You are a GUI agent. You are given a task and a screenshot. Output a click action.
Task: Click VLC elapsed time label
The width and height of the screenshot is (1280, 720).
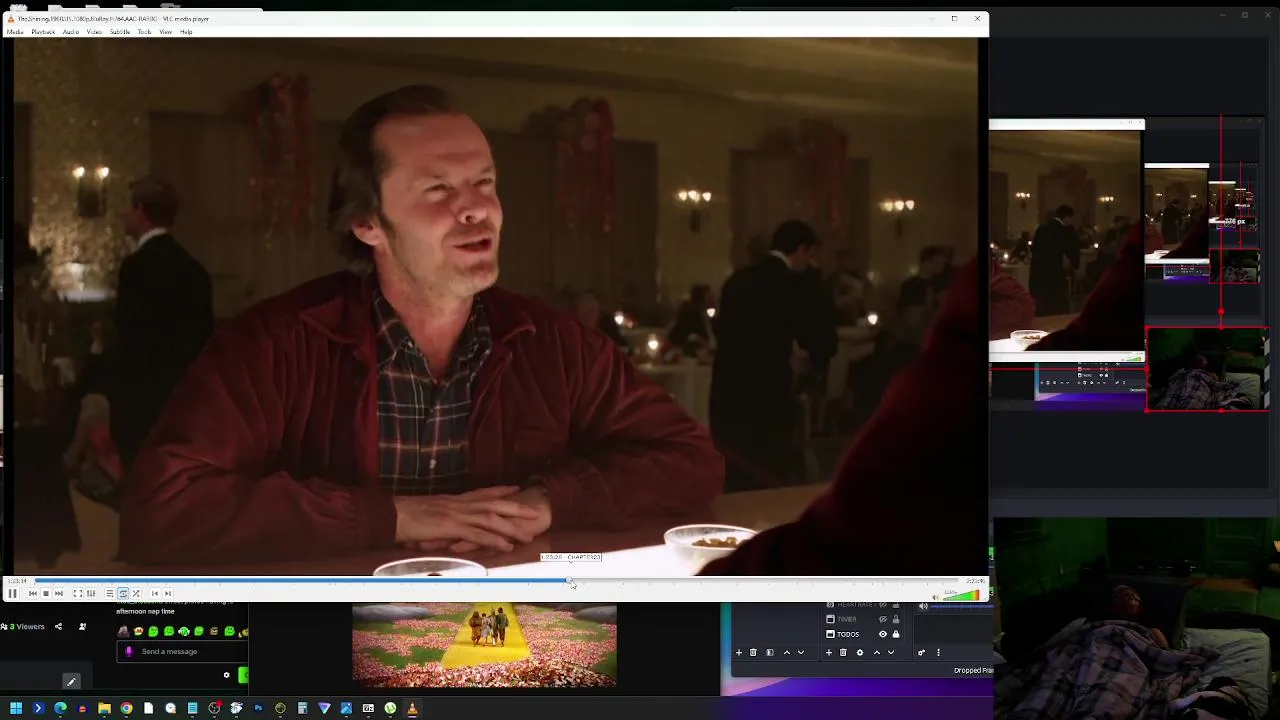(x=17, y=581)
